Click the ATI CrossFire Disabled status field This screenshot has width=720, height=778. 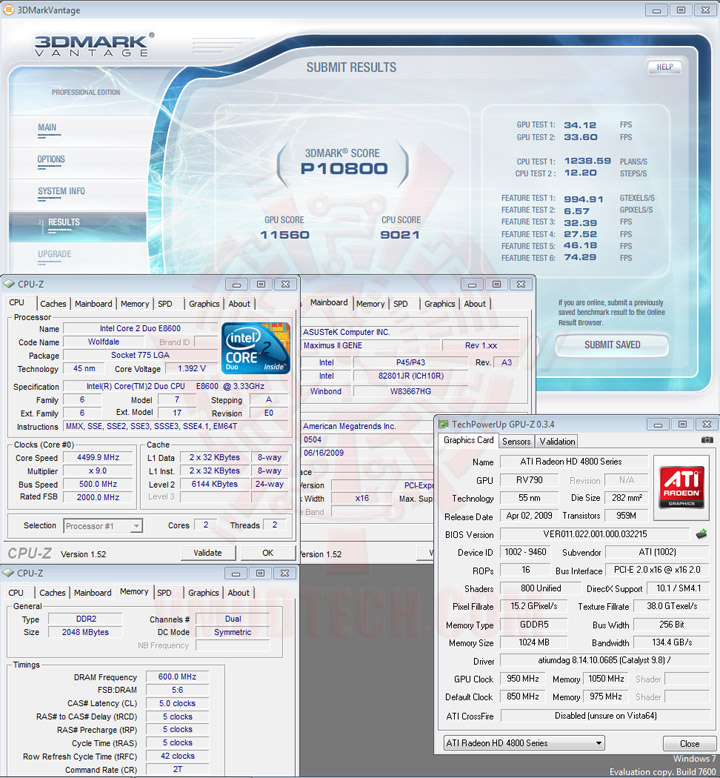click(605, 715)
